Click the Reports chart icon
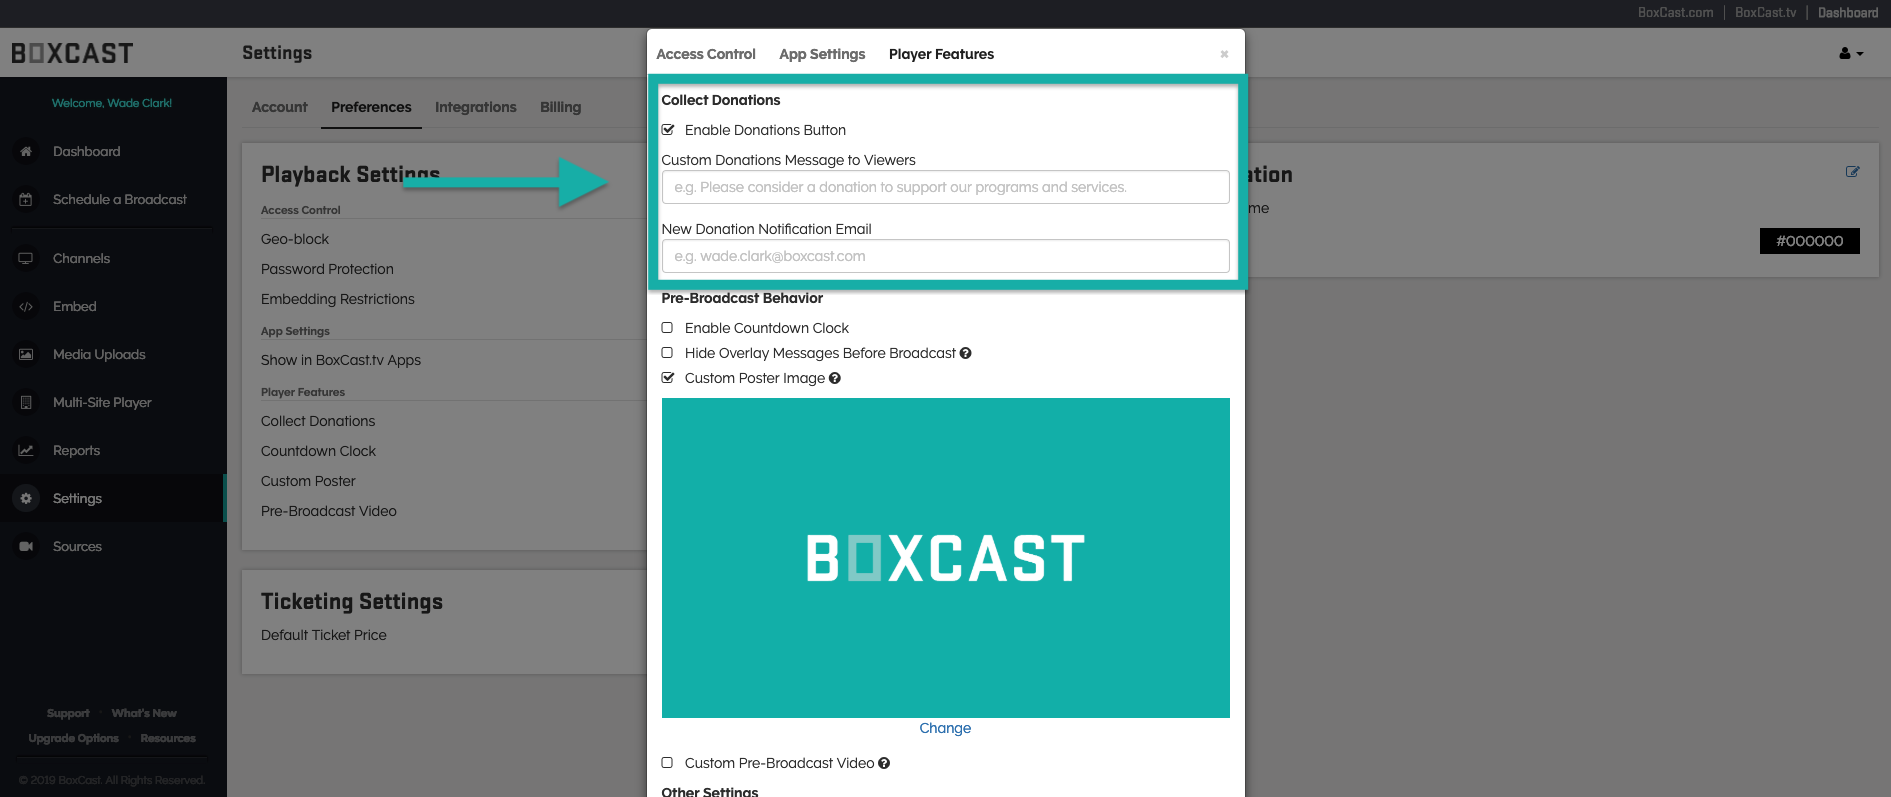Image resolution: width=1891 pixels, height=797 pixels. pos(26,451)
